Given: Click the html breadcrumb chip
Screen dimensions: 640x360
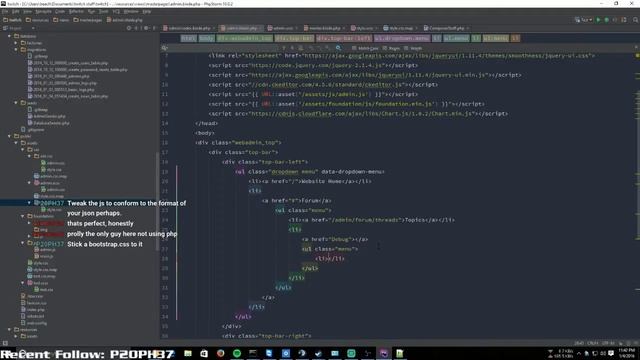Looking at the screenshot, I should click(x=188, y=38).
